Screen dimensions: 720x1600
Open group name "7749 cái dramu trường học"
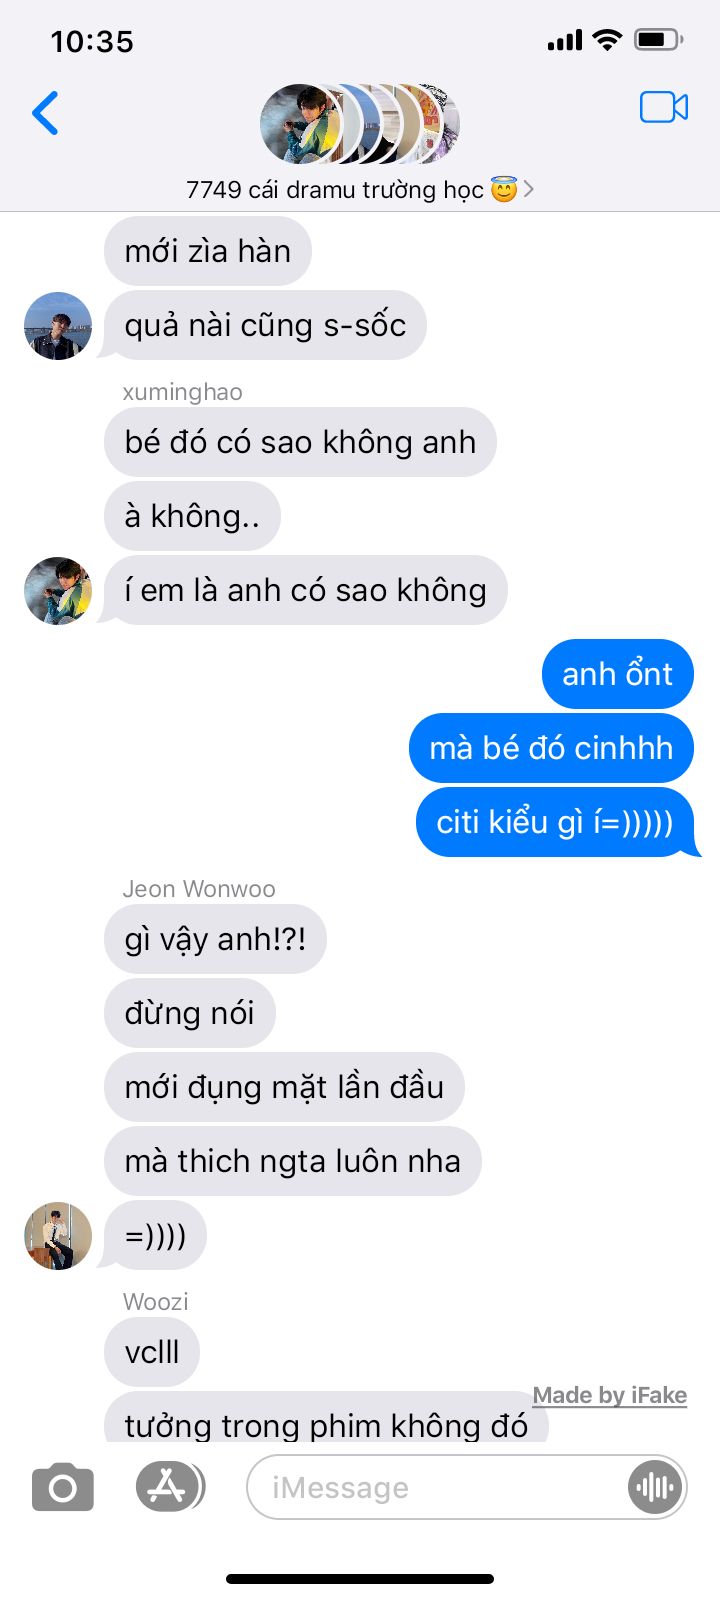(x=335, y=189)
